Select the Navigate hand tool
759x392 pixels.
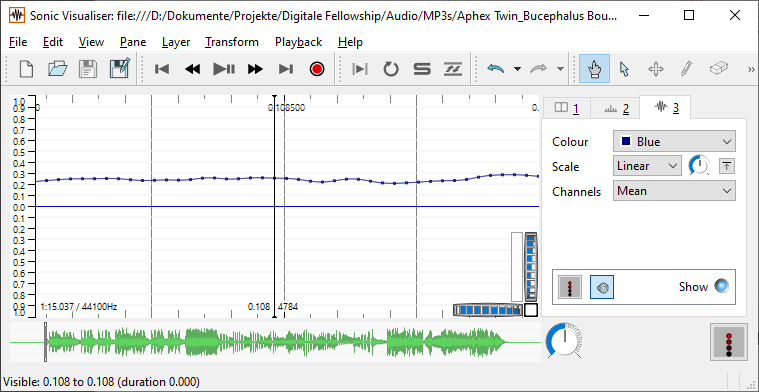594,69
